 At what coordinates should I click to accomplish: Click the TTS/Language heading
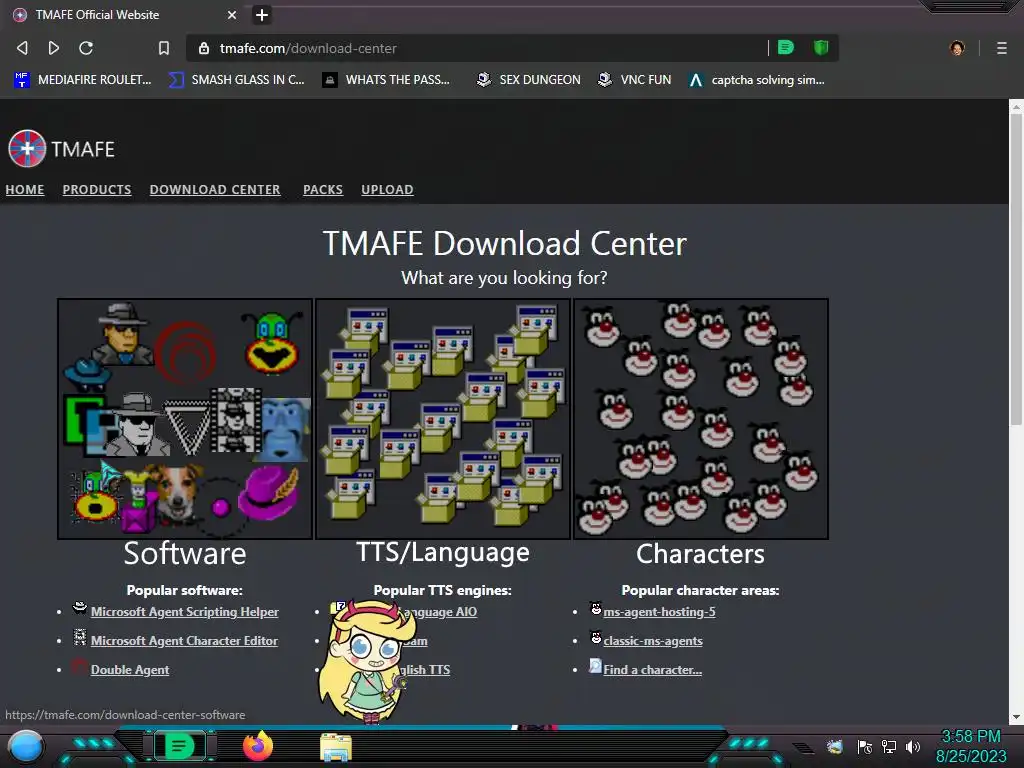(443, 552)
